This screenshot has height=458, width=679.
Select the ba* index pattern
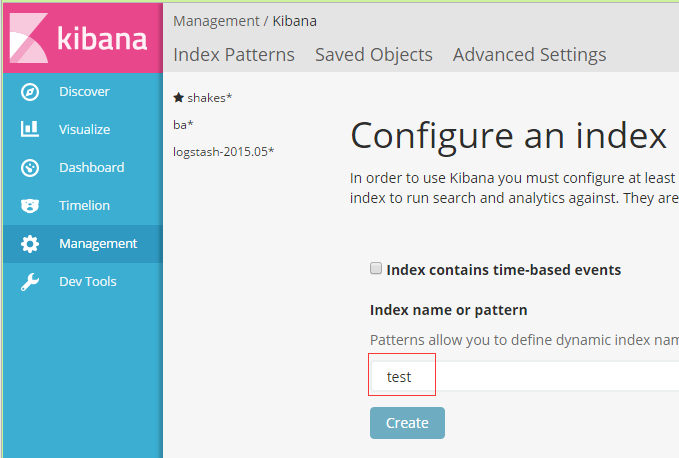(183, 125)
